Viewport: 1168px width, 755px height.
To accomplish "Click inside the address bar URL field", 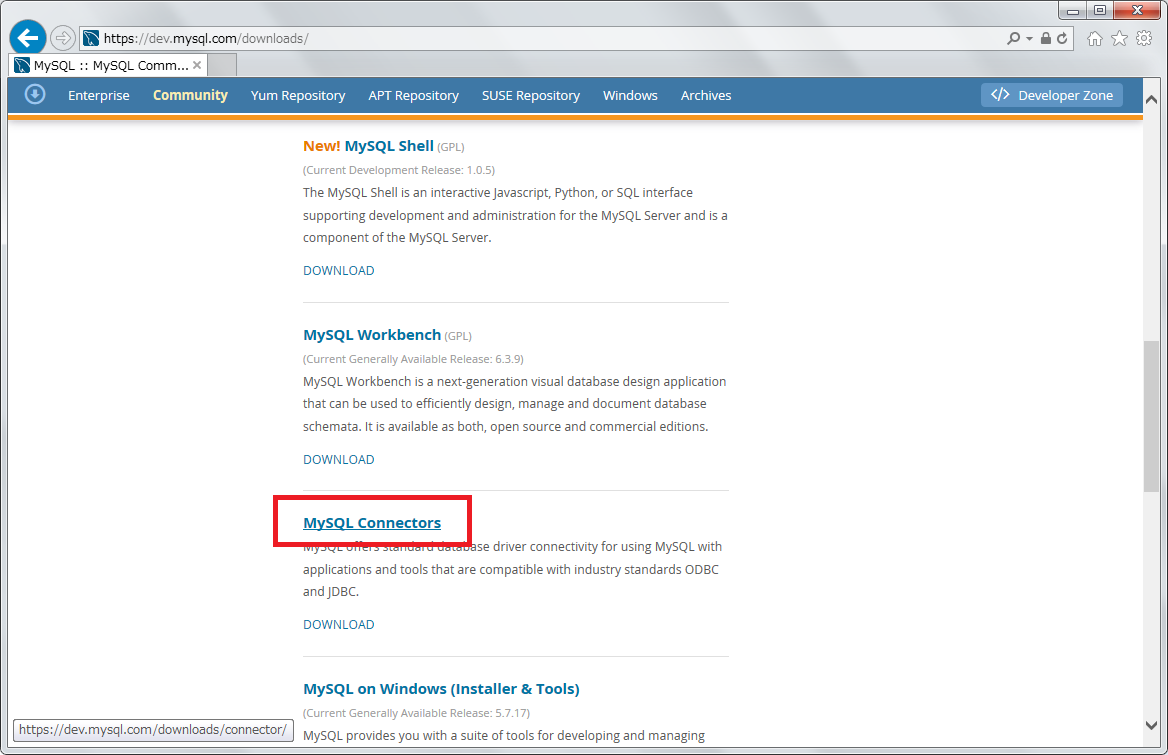I will 400,37.
